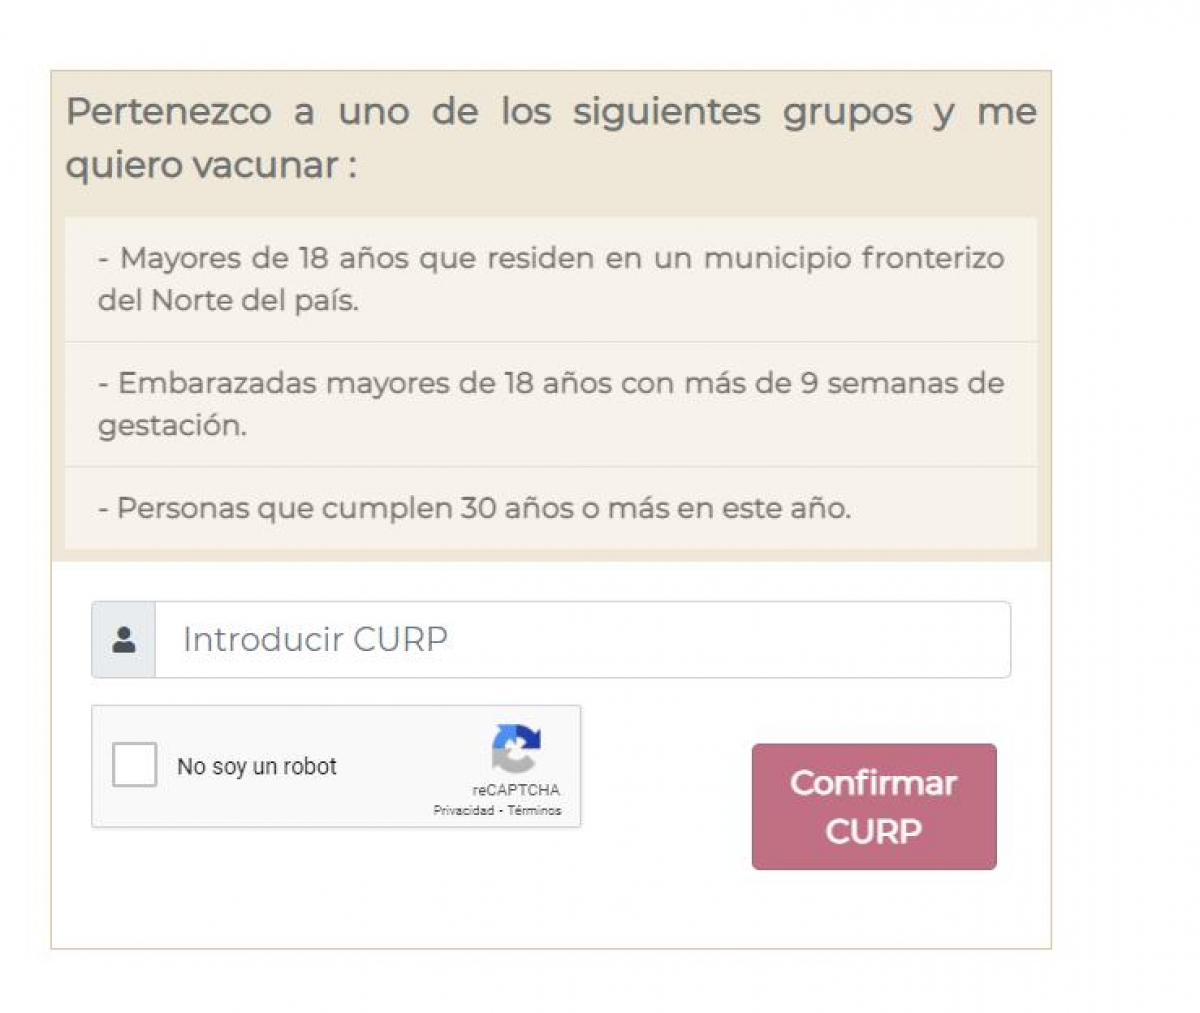
Task: Open the Privacidad link in reCAPTCHA
Action: tap(463, 811)
